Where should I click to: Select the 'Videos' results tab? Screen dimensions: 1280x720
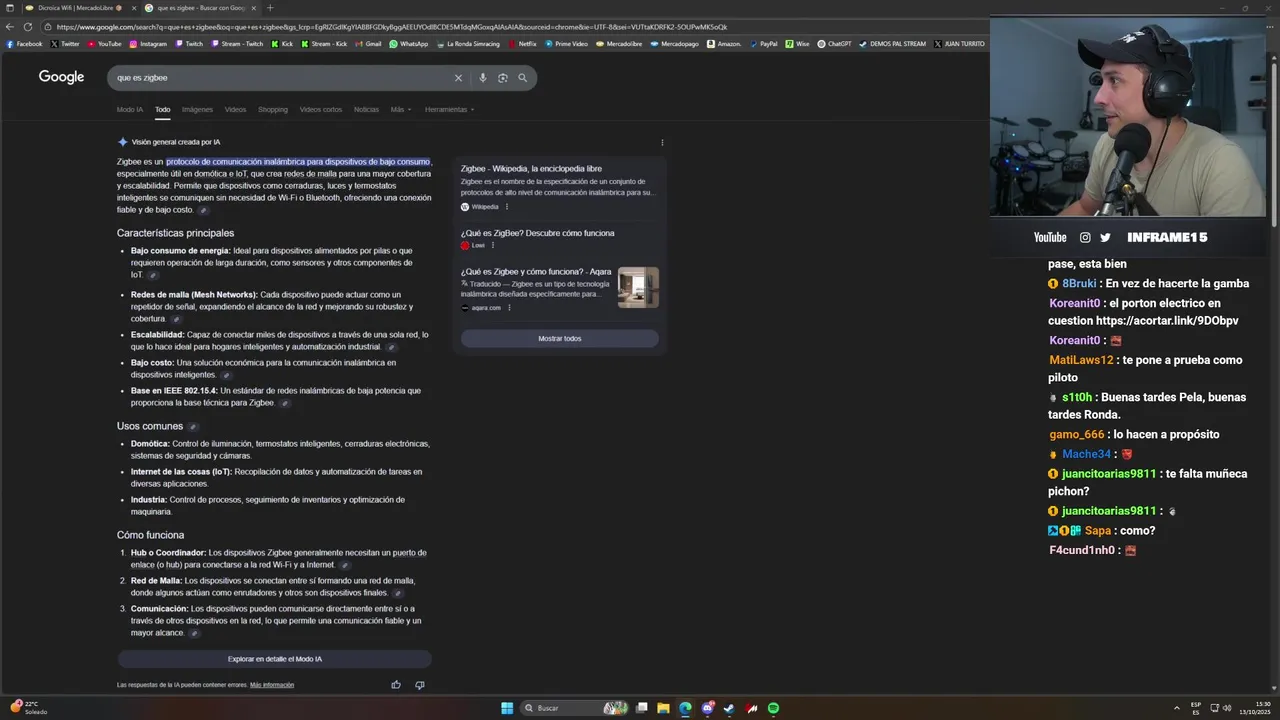pyautogui.click(x=235, y=109)
